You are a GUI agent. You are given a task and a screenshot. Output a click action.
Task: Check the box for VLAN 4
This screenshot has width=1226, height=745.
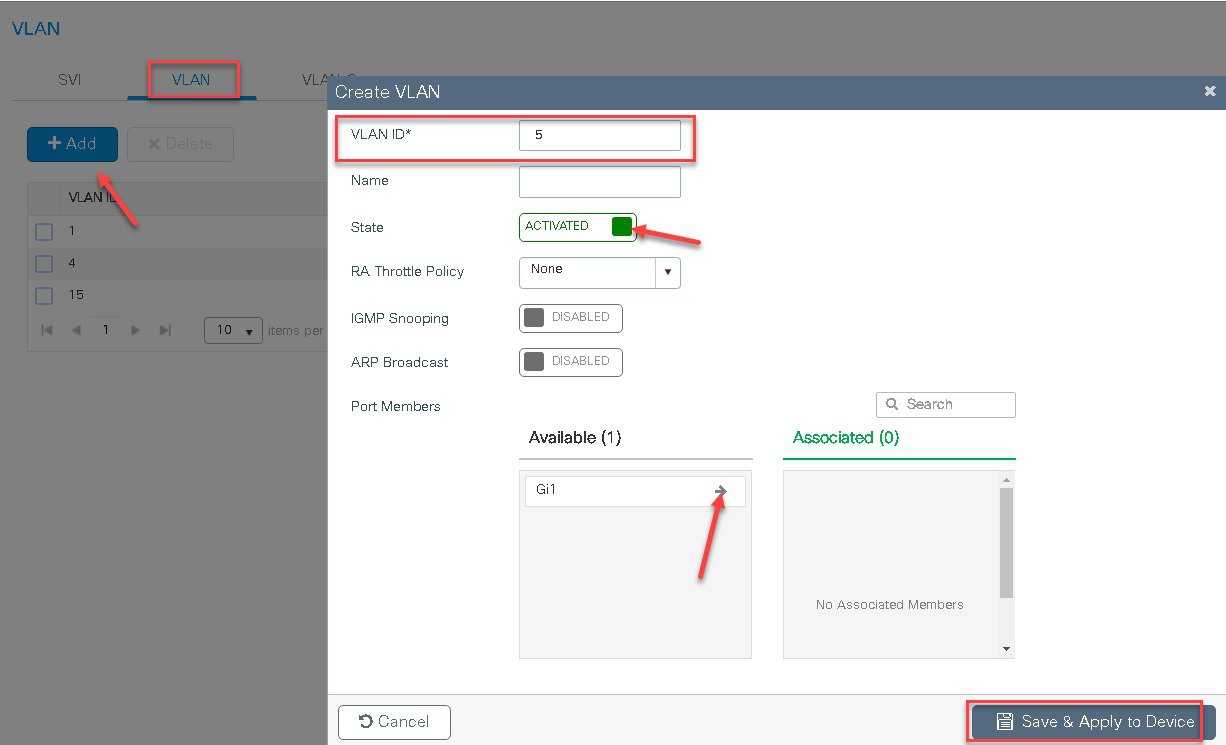point(44,264)
